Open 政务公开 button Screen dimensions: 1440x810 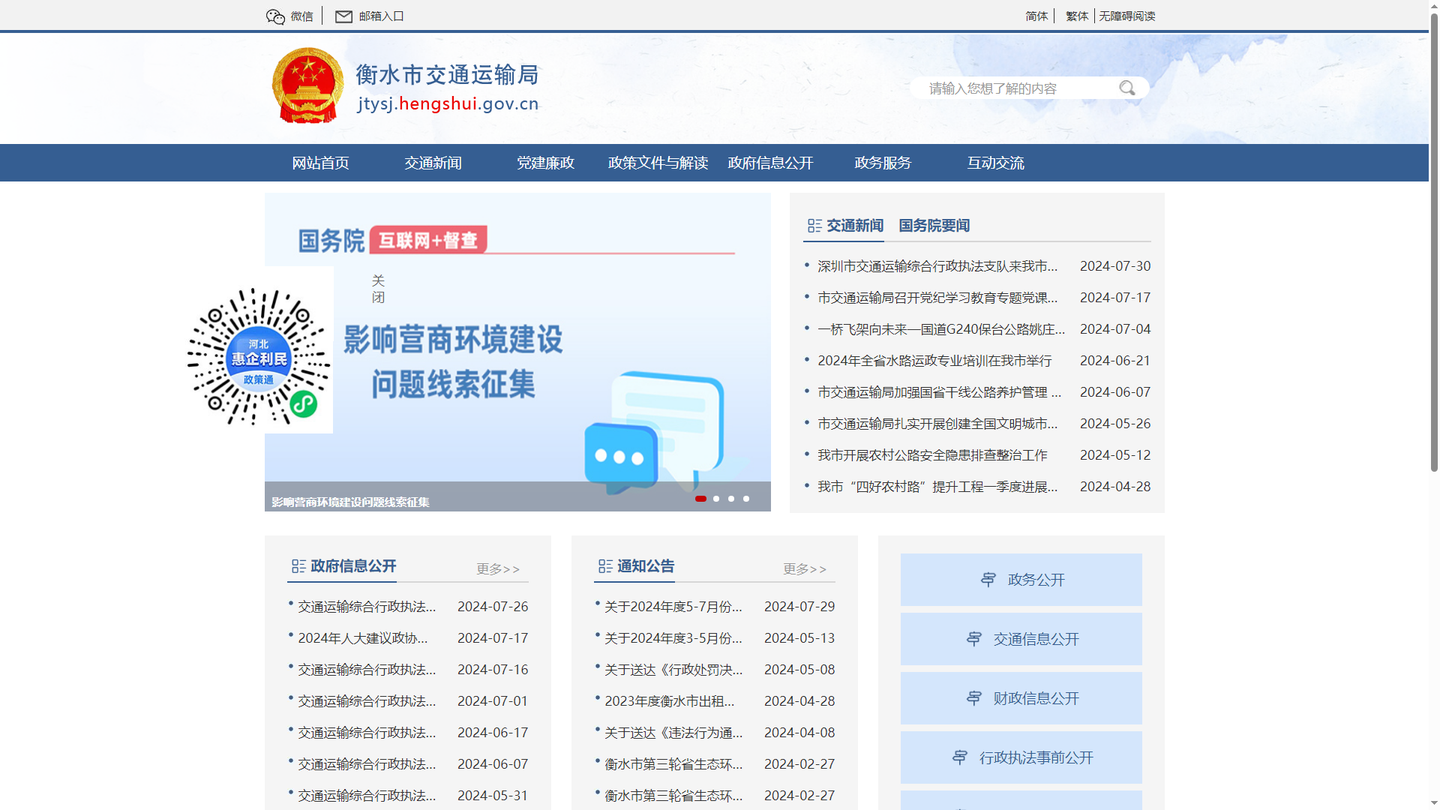1021,580
